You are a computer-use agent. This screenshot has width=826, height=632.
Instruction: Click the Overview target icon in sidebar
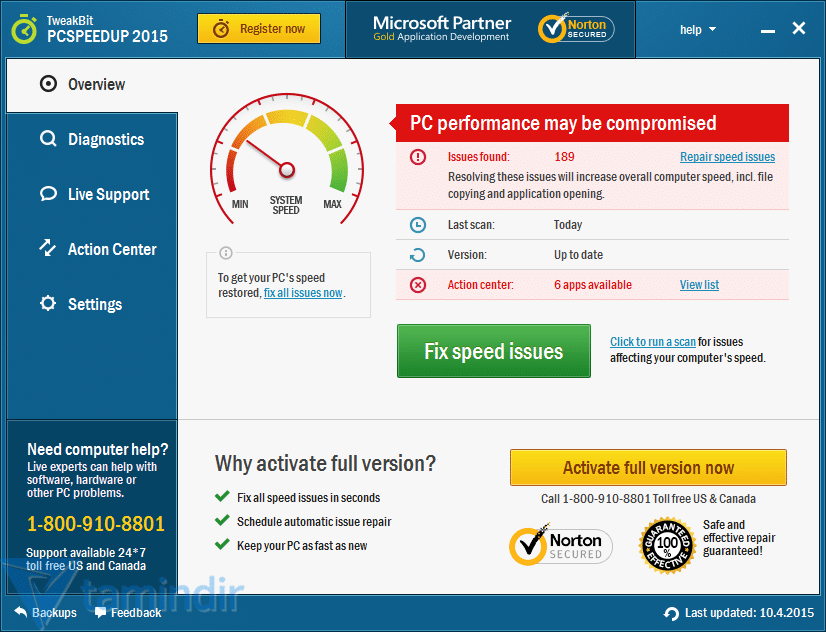point(48,84)
